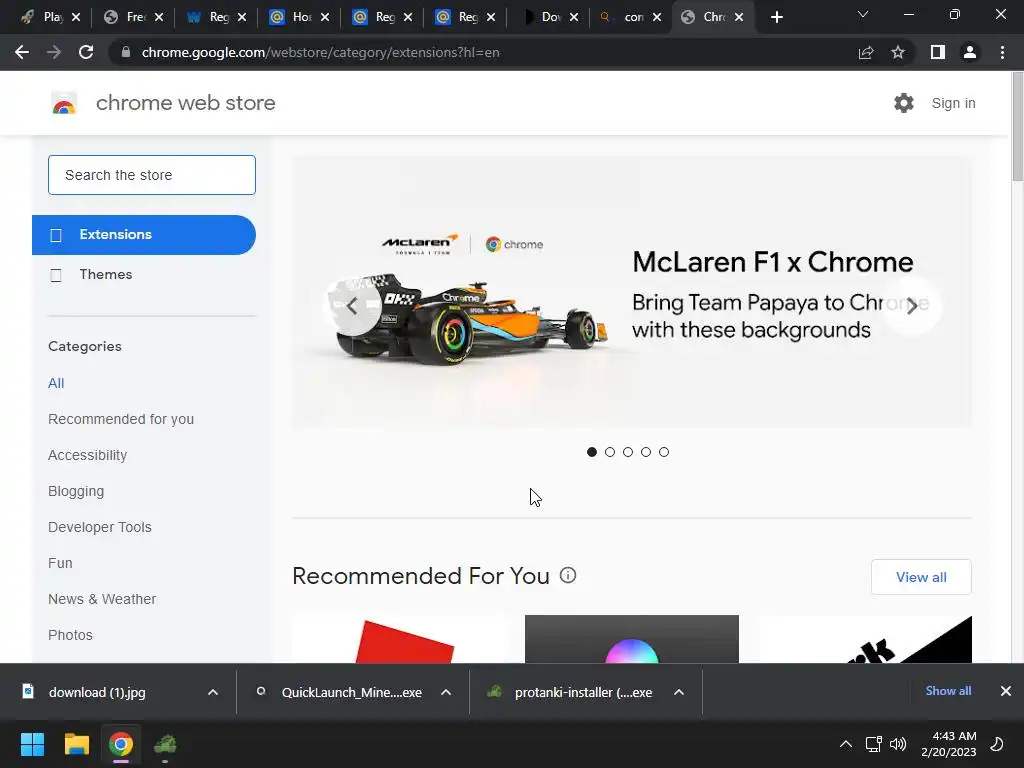Image resolution: width=1024 pixels, height=768 pixels.
Task: Reload the current page
Action: tap(86, 52)
